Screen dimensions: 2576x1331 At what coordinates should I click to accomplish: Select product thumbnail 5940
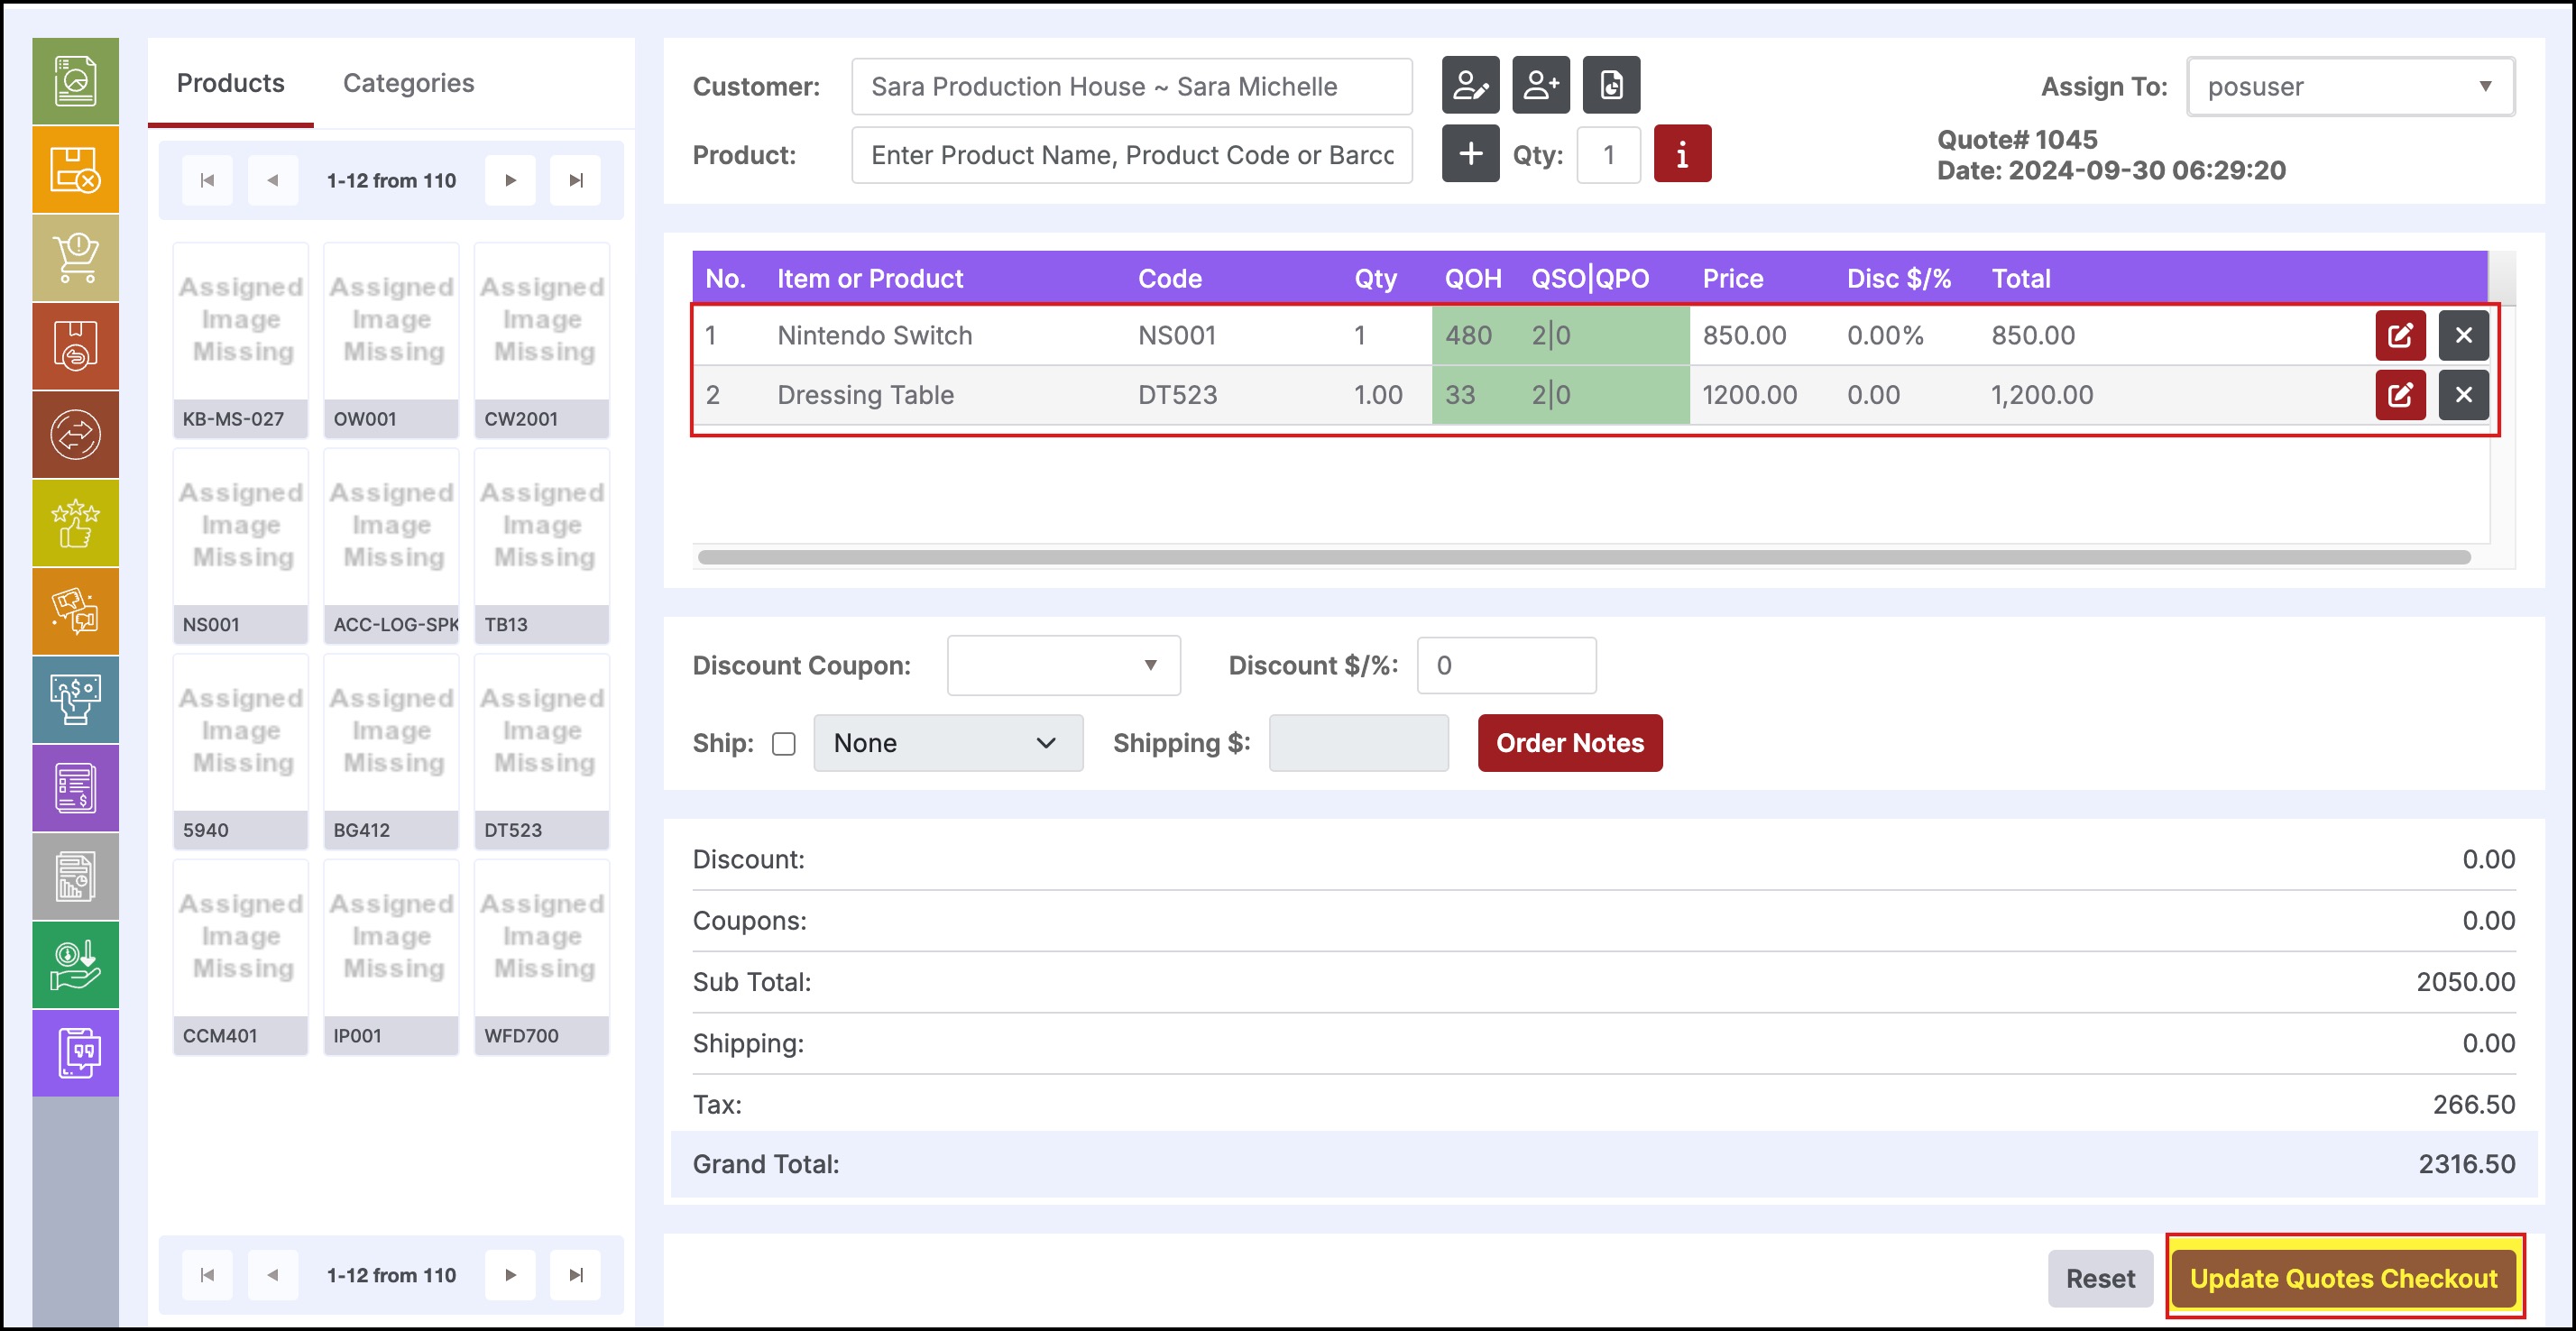(x=240, y=752)
